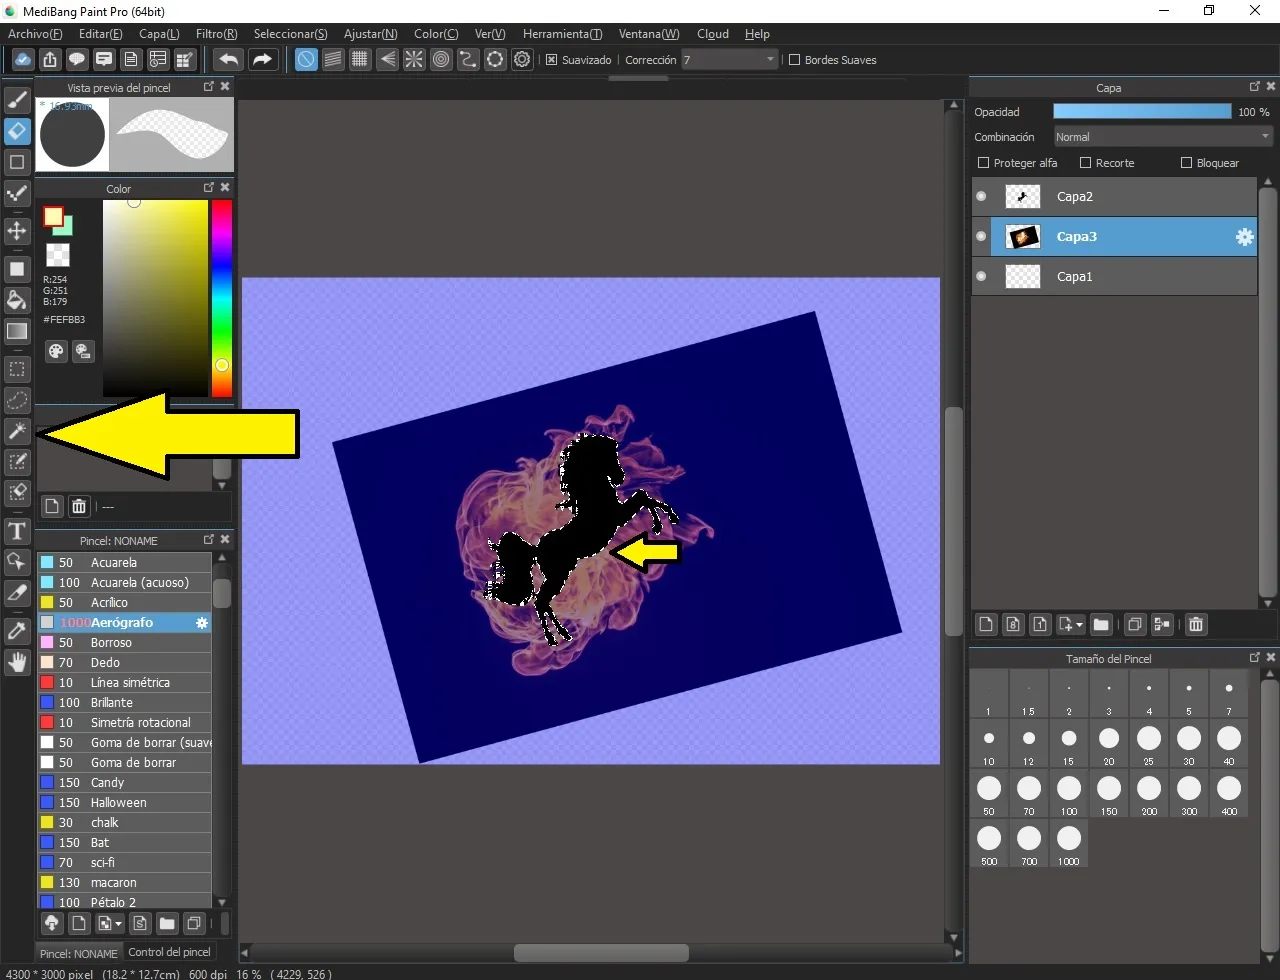Select the Brush tool in the left toolbar
Screen dimensions: 1280x980
[17, 100]
